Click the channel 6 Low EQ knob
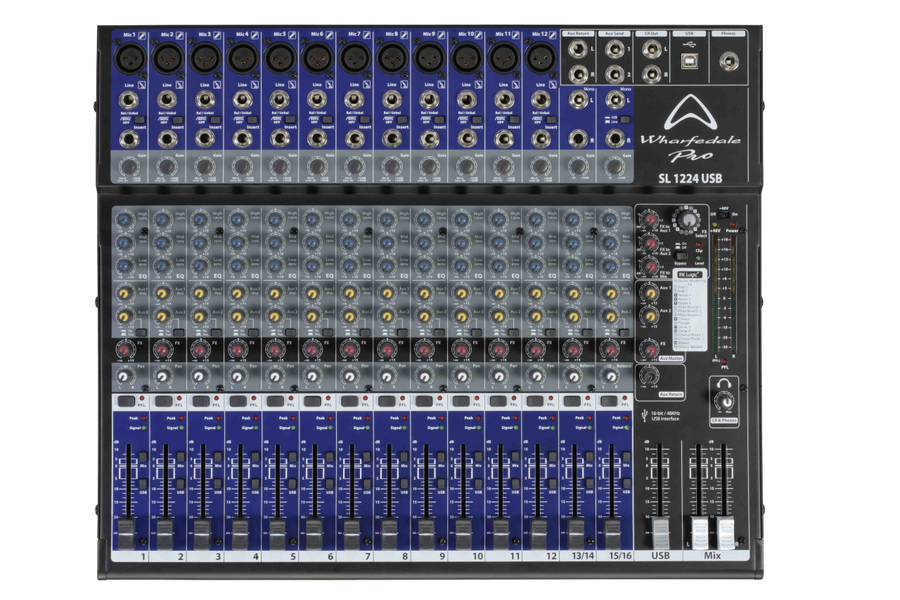This screenshot has height=600, width=900. pyautogui.click(x=312, y=266)
